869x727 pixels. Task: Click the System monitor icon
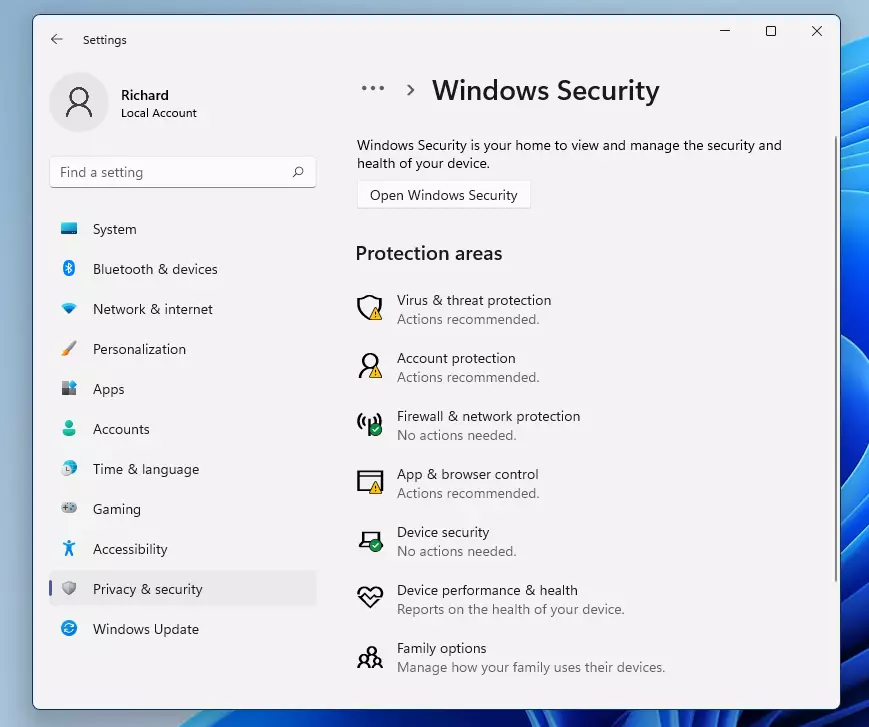[69, 228]
